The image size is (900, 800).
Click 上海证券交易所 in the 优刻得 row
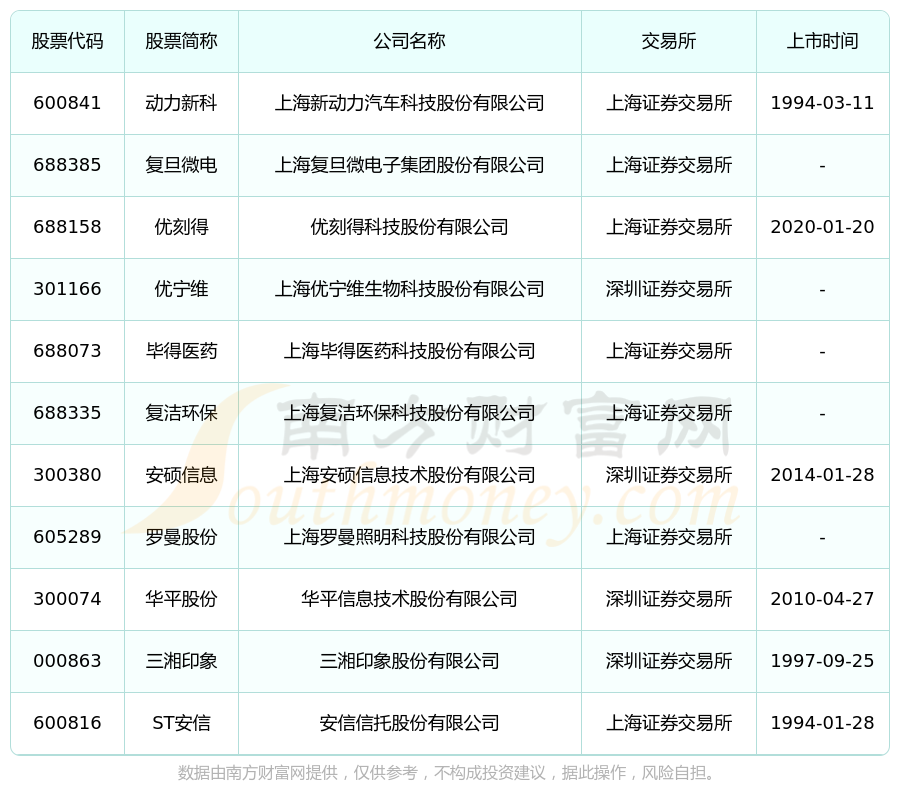[669, 227]
